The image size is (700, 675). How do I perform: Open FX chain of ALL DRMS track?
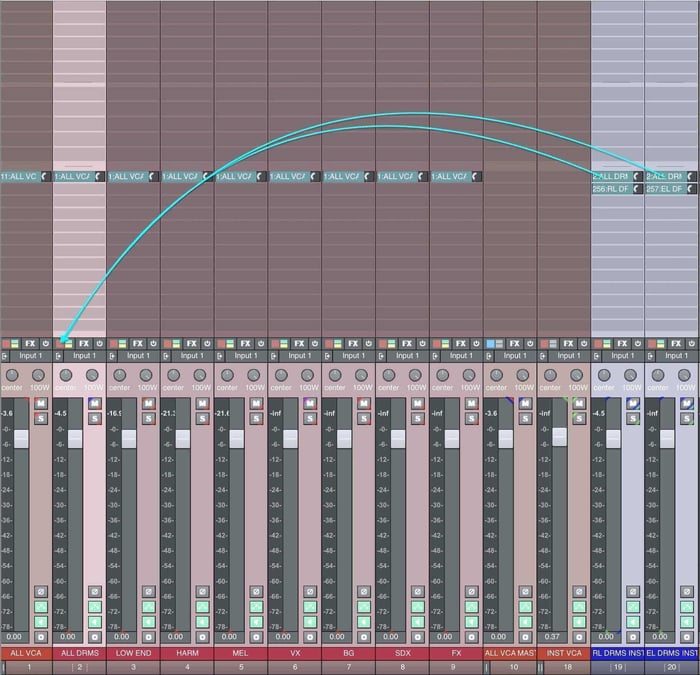(84, 343)
